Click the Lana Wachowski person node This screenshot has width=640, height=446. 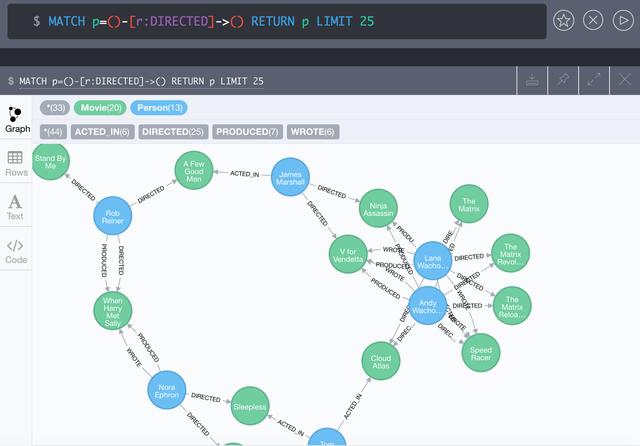[x=433, y=261]
